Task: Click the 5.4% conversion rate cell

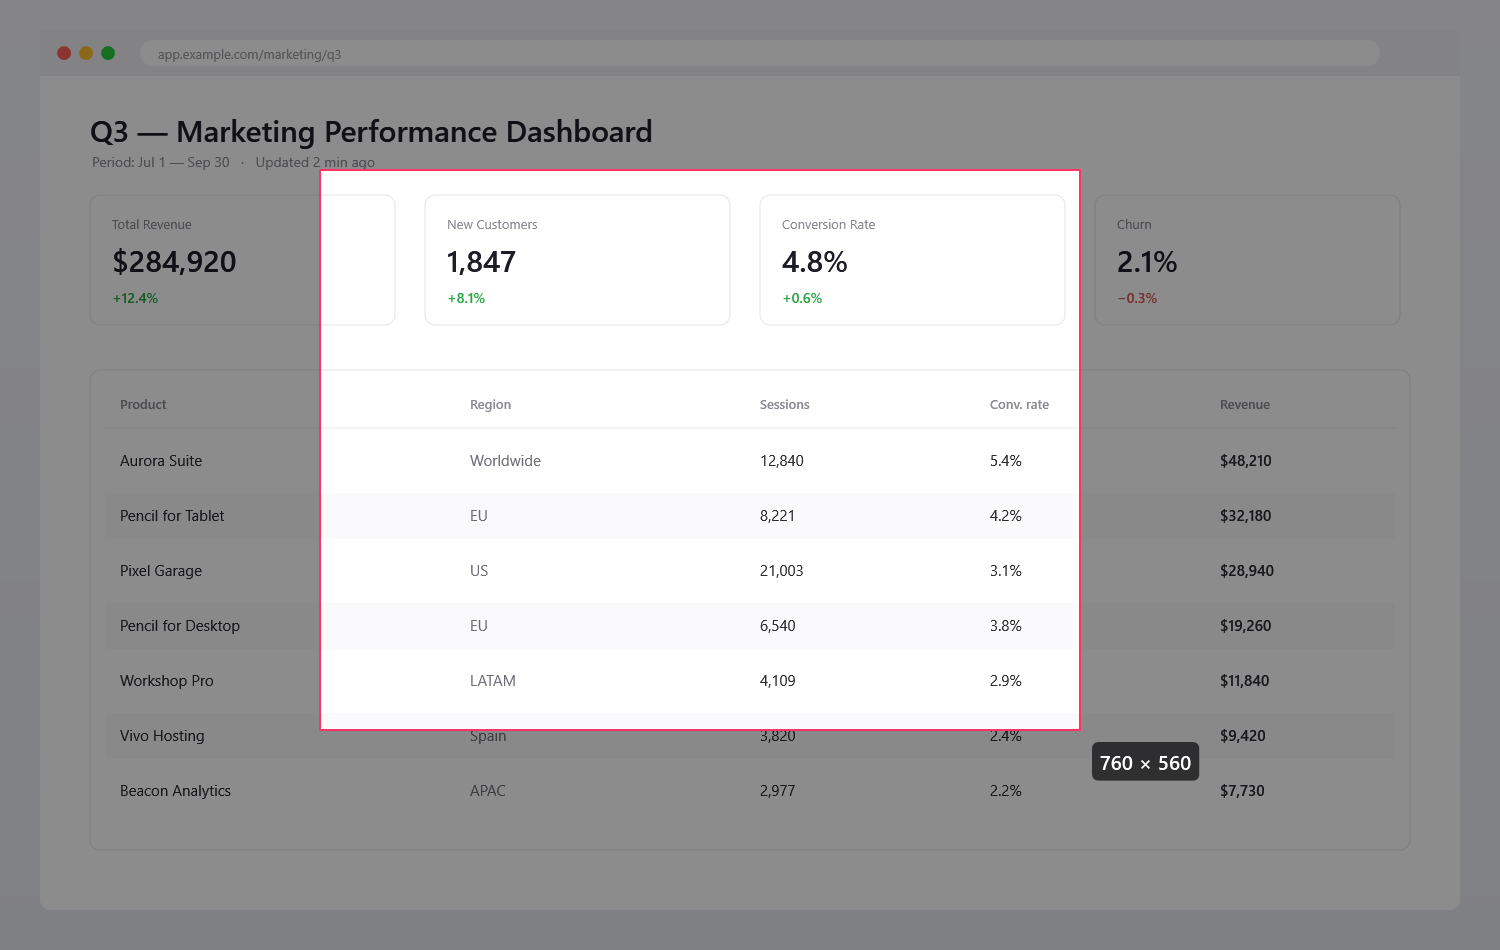Action: 1006,461
